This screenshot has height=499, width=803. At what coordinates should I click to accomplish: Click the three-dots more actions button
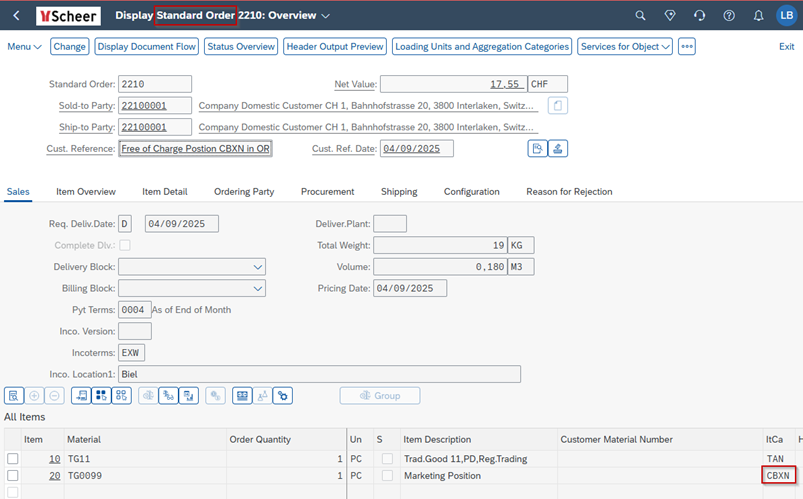687,47
